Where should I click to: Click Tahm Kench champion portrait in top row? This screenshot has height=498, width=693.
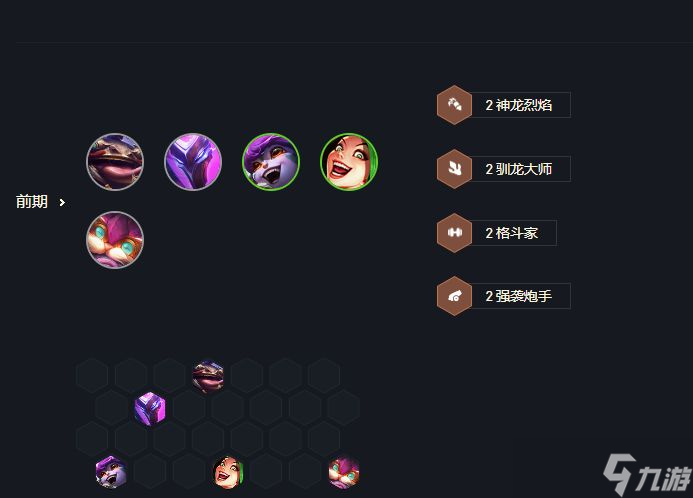pos(115,162)
